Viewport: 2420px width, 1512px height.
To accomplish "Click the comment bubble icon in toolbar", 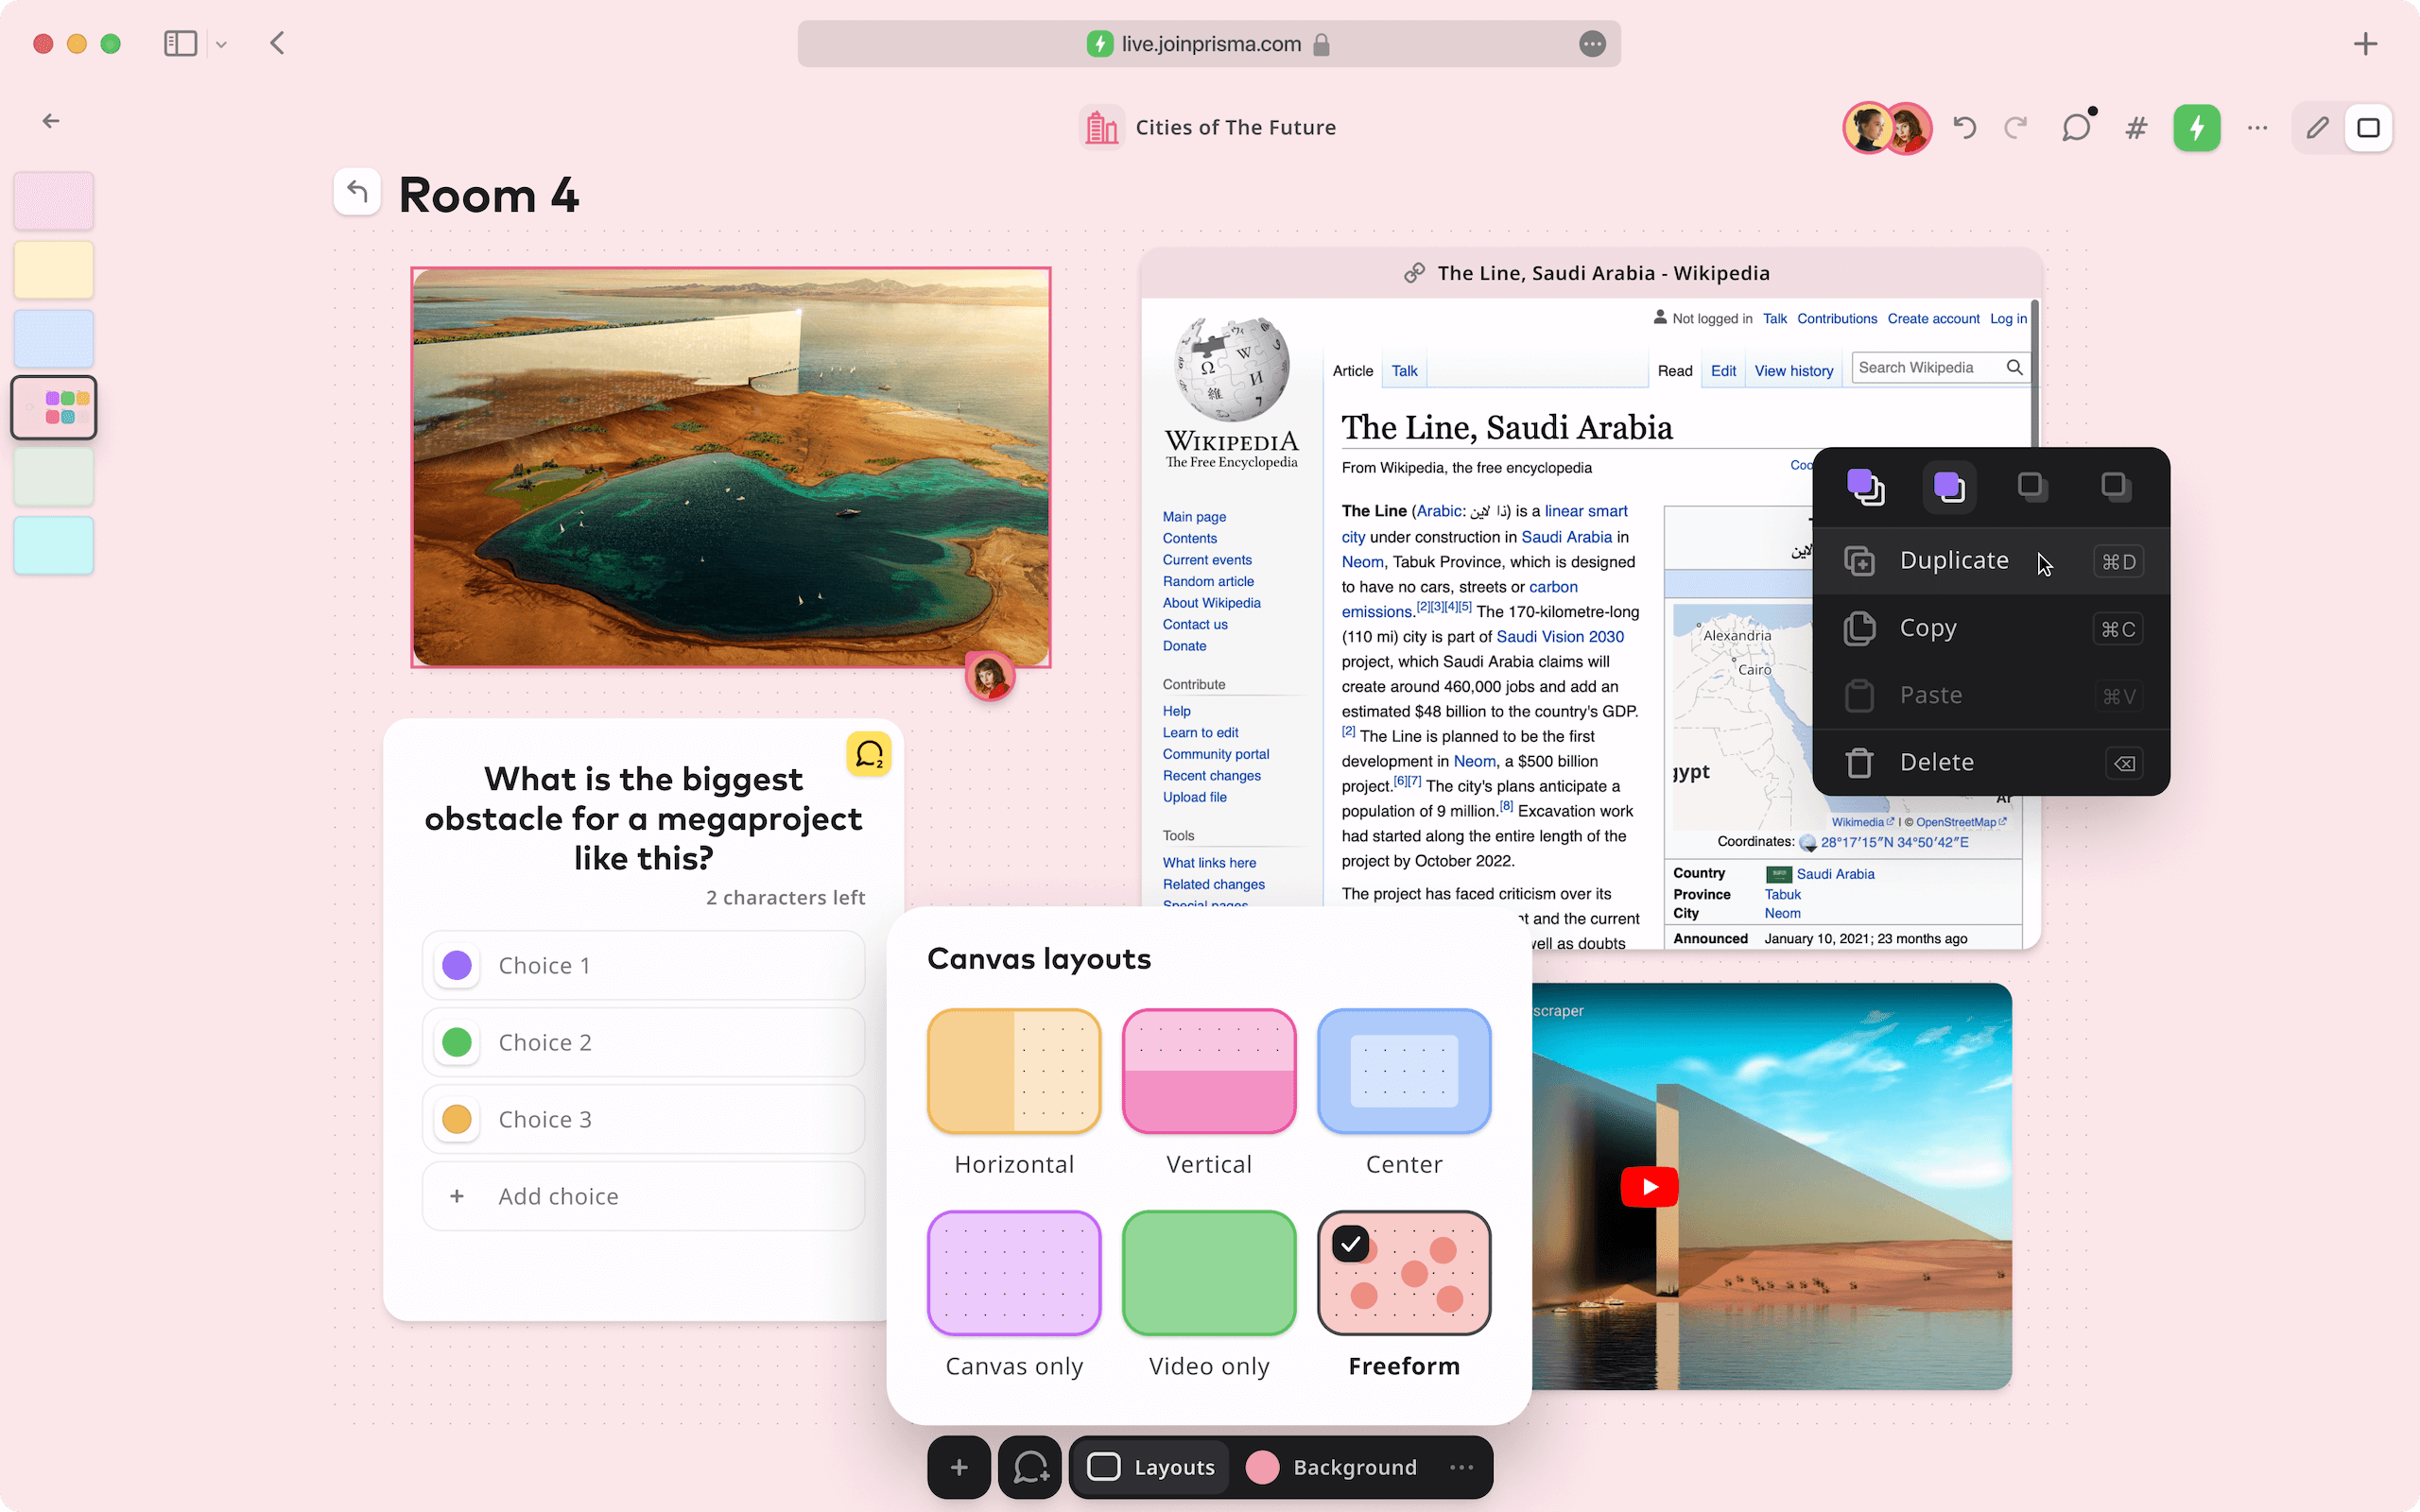I will 2075,128.
